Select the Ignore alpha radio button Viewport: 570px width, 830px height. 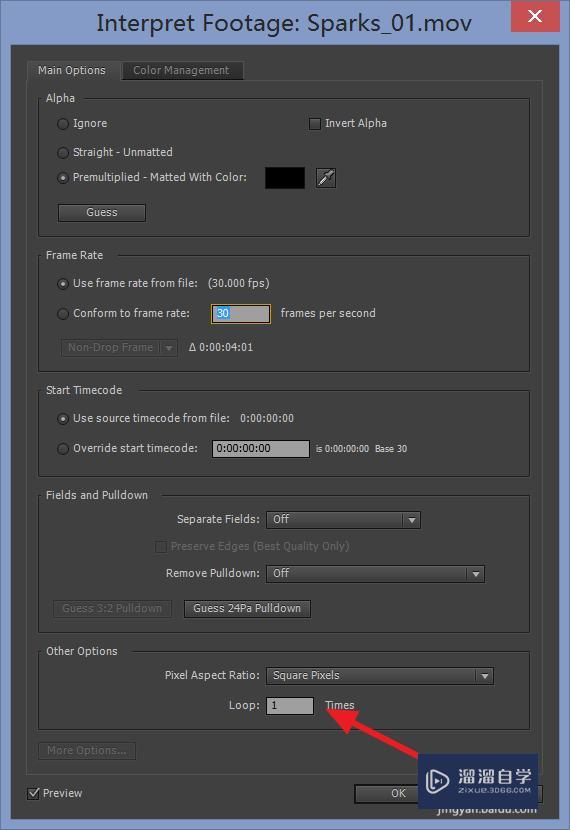click(x=63, y=124)
